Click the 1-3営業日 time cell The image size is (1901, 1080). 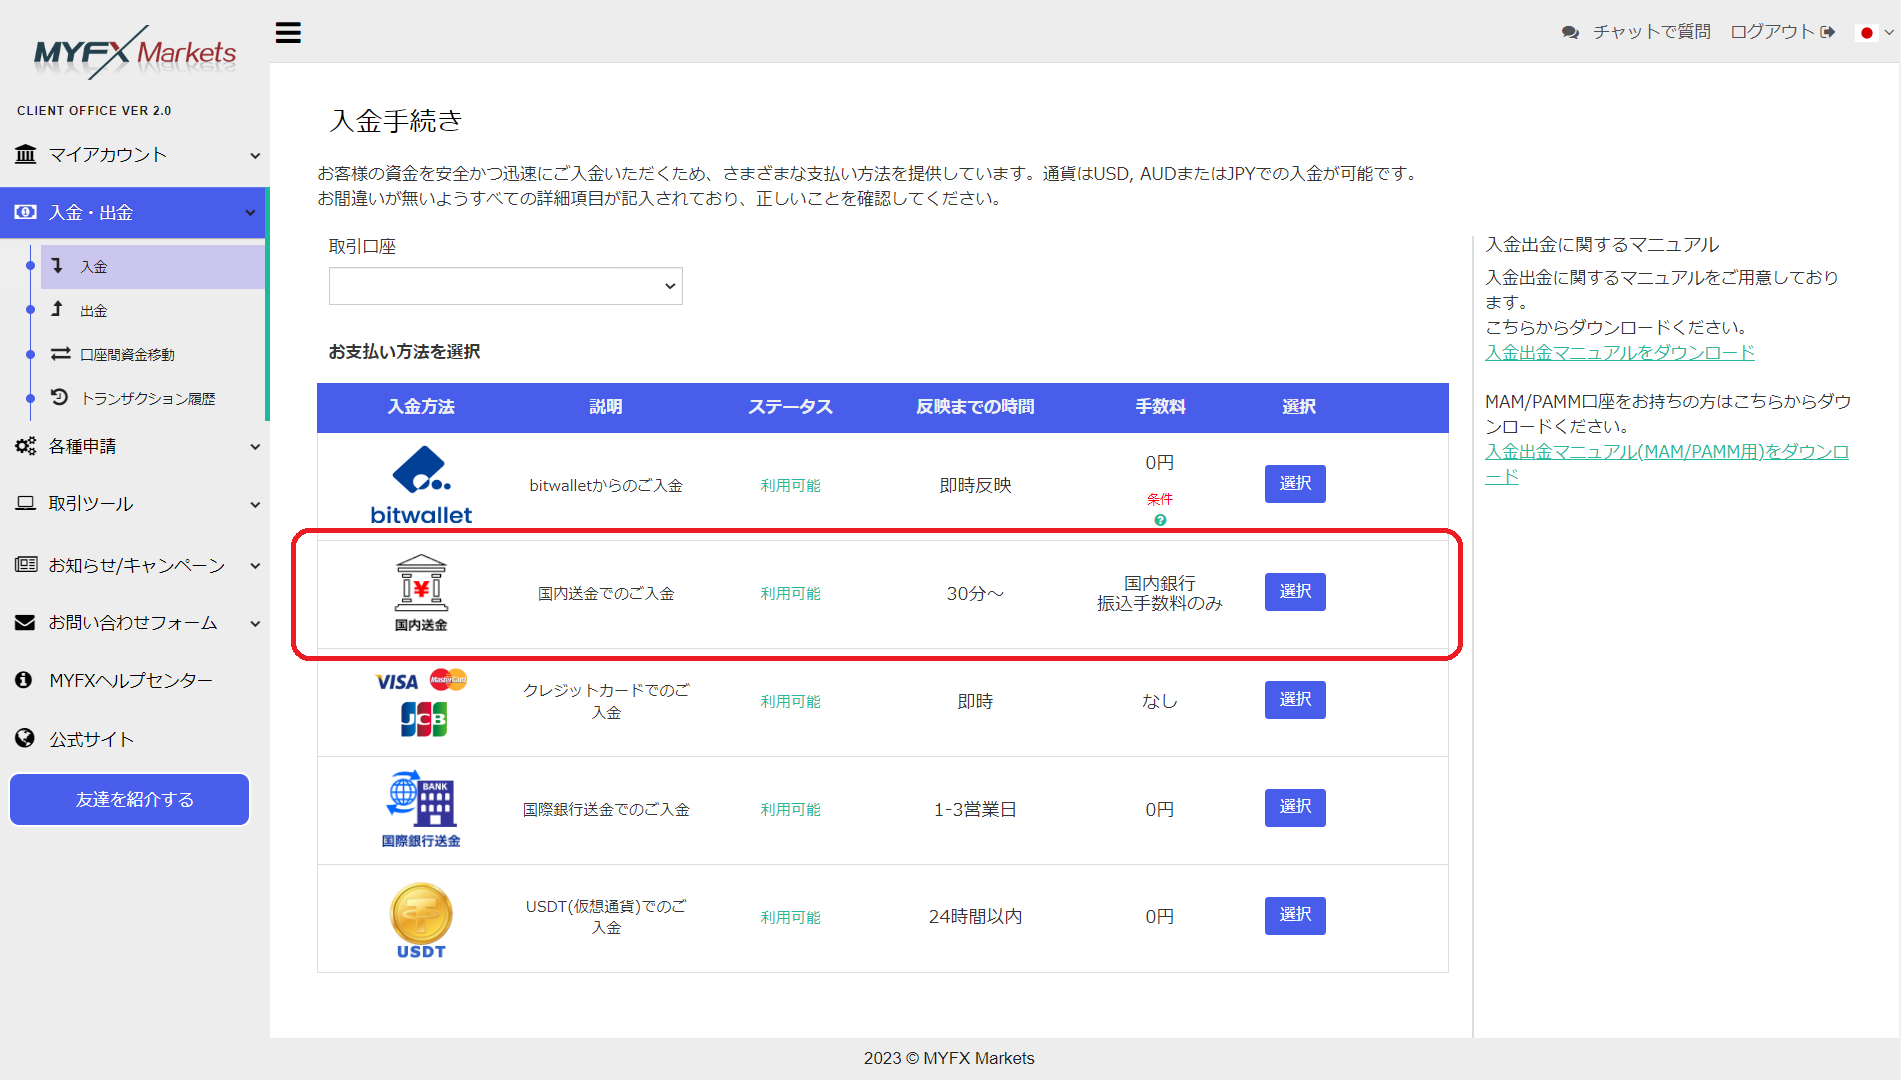tap(975, 810)
